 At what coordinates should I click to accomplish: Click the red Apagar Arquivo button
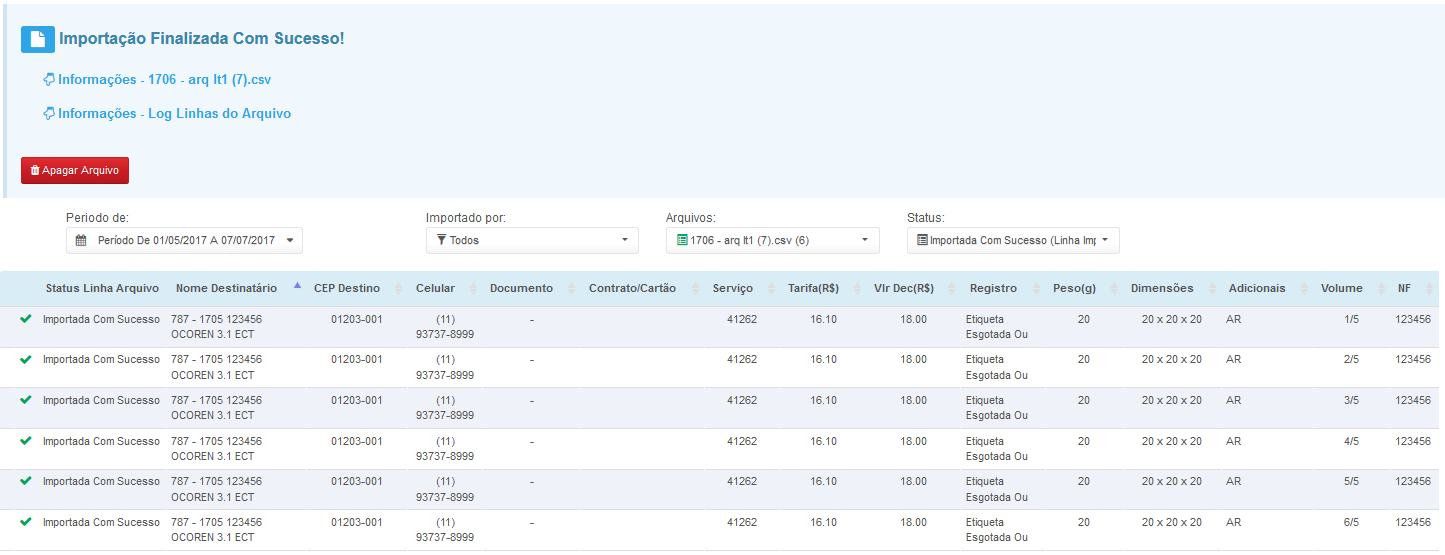[x=75, y=171]
